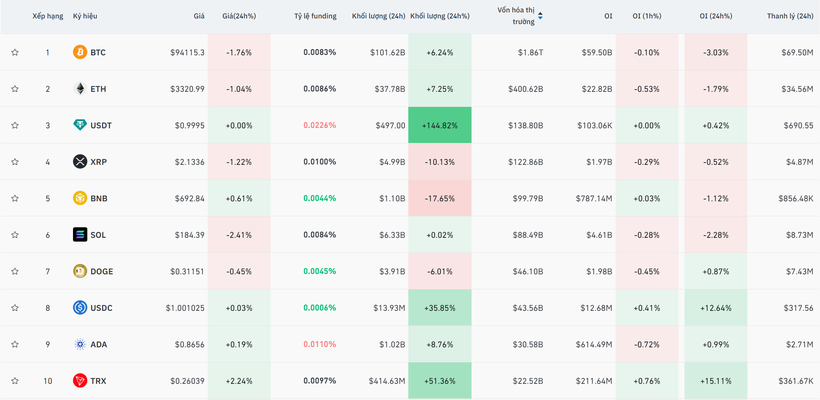The image size is (820, 400).
Task: Open the ADA ticker link
Action: coord(98,344)
